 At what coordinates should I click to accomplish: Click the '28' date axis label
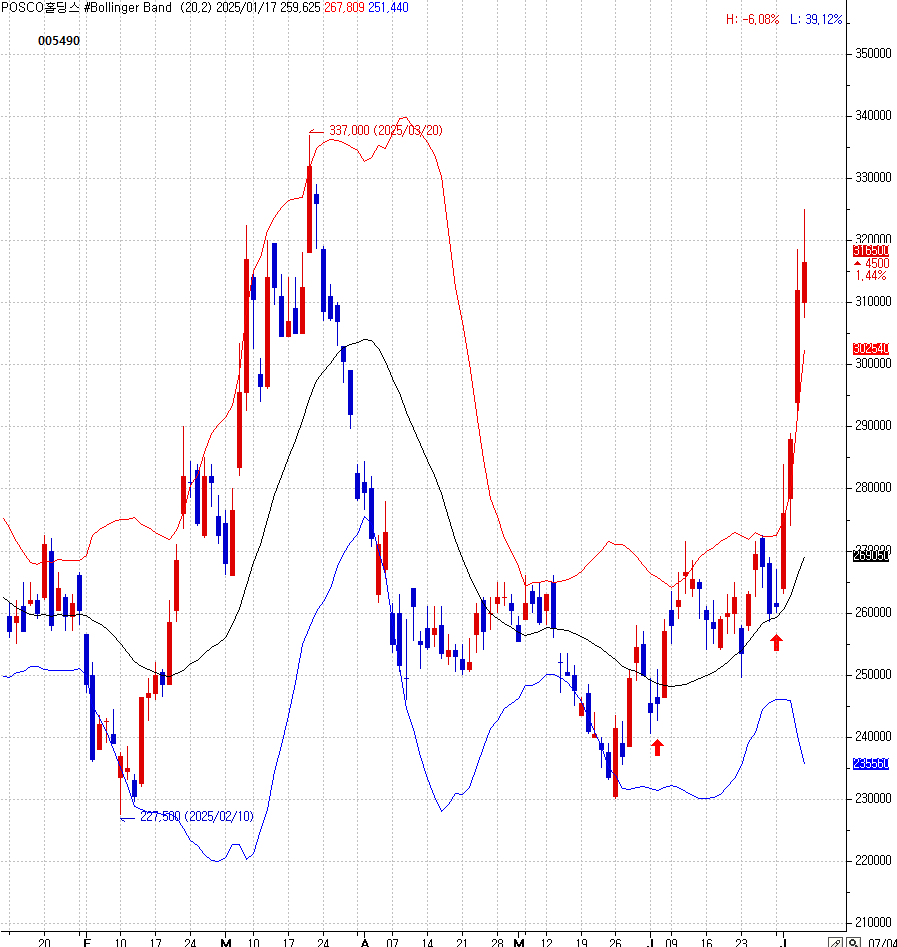tap(497, 942)
